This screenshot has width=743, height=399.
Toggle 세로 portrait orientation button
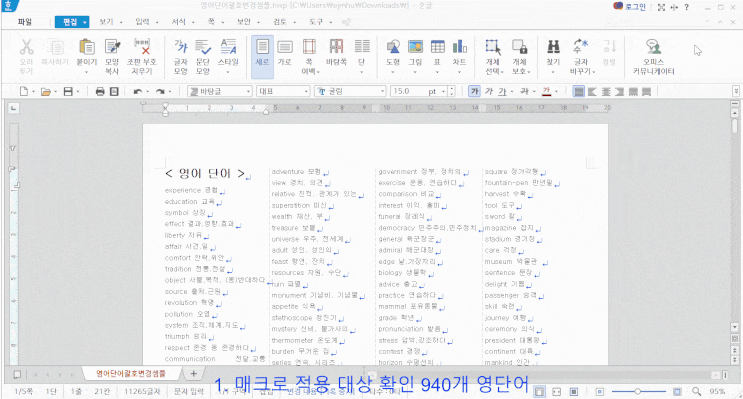point(262,56)
